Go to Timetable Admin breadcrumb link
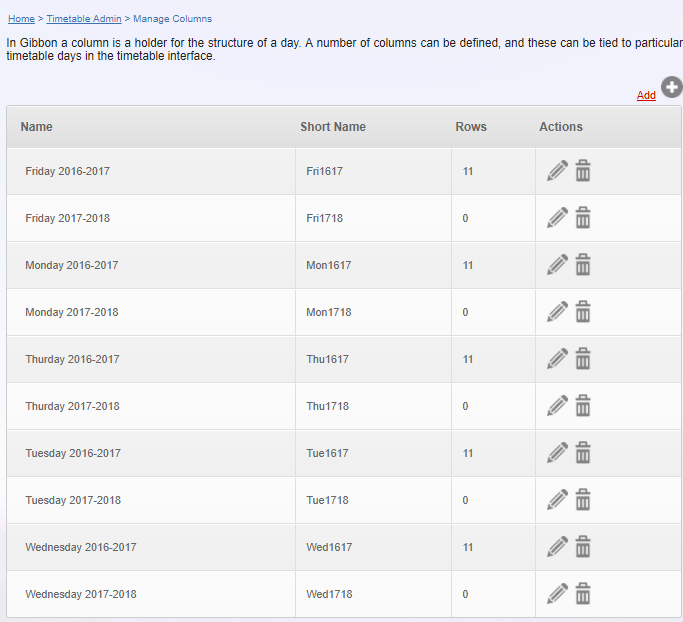683x622 pixels. (x=84, y=19)
